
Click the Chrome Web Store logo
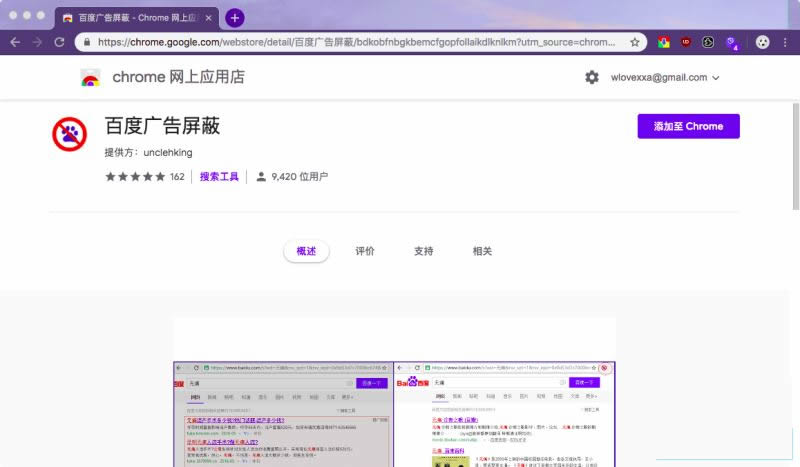[90, 78]
